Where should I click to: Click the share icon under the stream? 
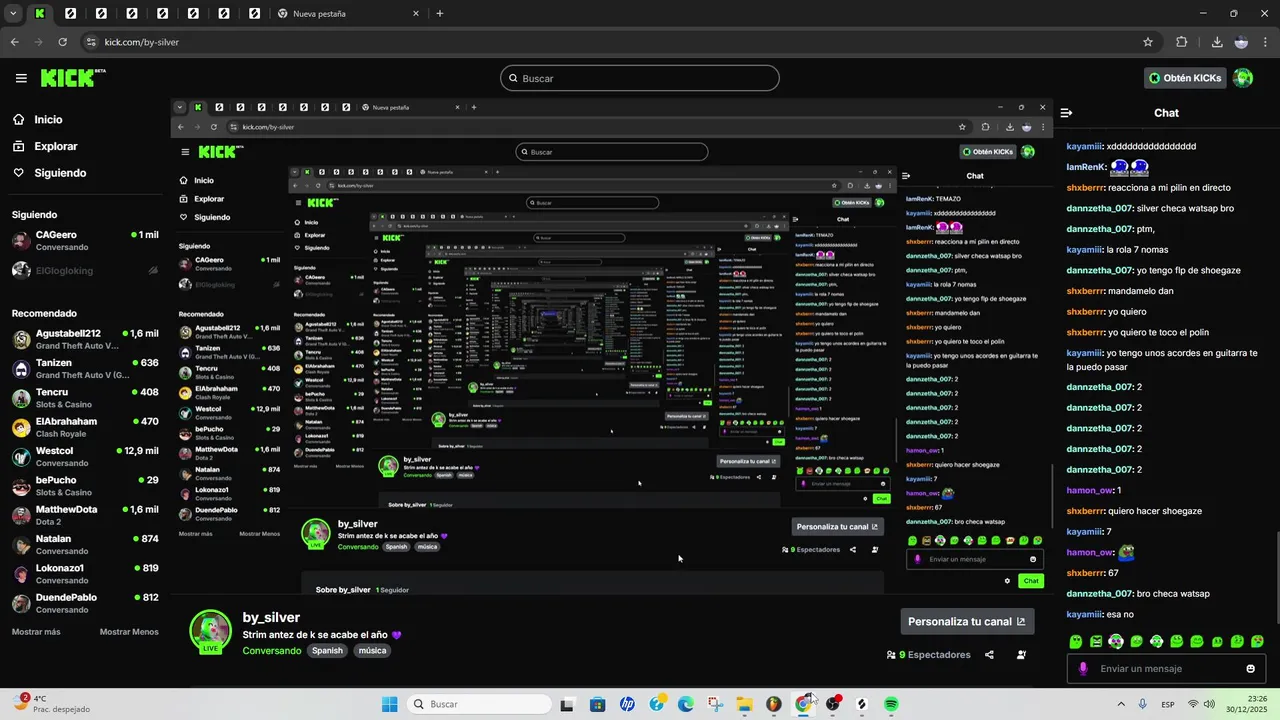[x=989, y=655]
